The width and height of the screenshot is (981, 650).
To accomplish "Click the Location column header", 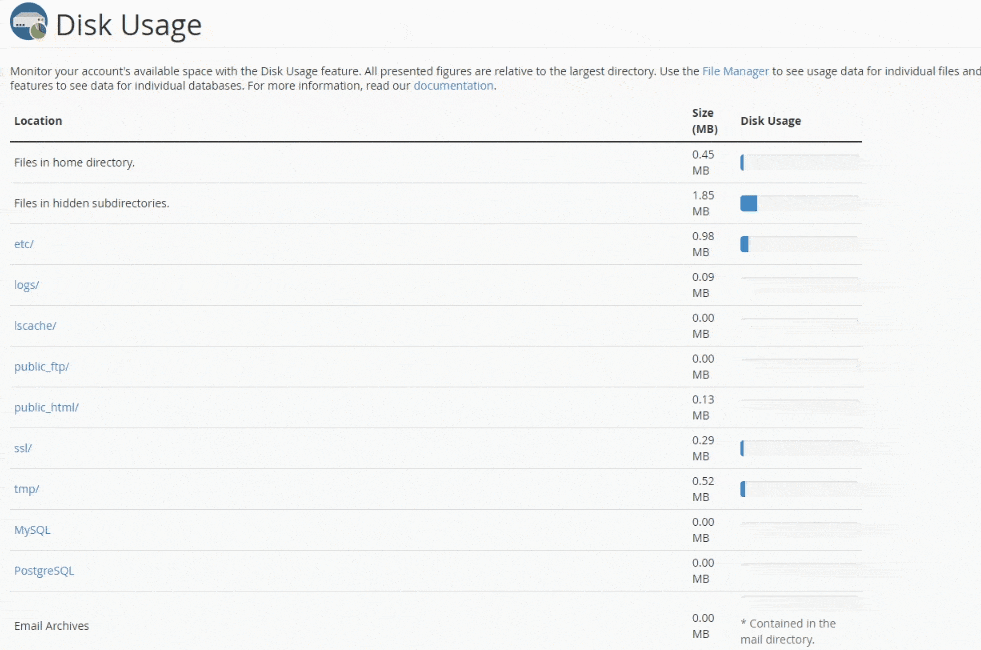I will [38, 121].
